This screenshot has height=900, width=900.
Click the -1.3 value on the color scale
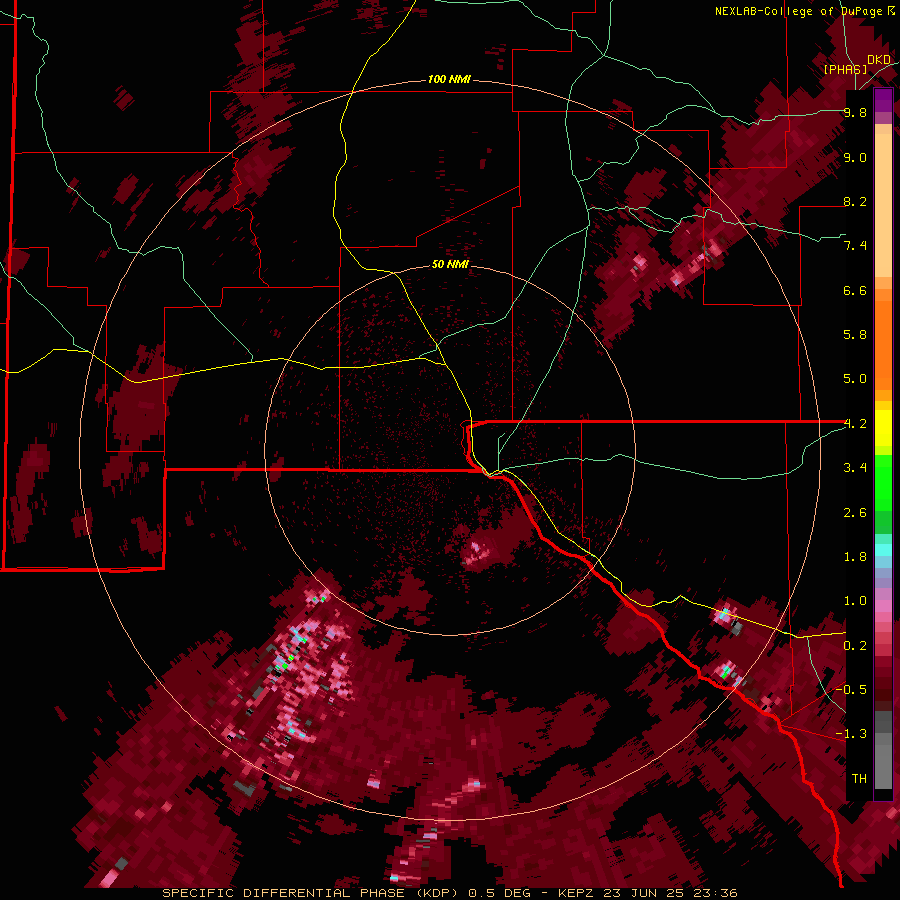coord(851,734)
